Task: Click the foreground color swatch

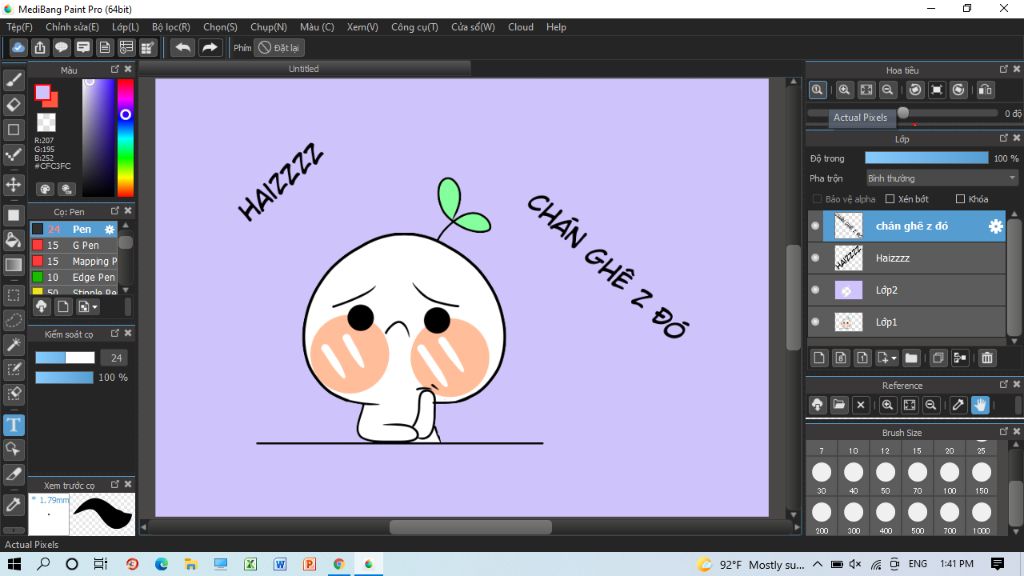Action: tap(42, 93)
